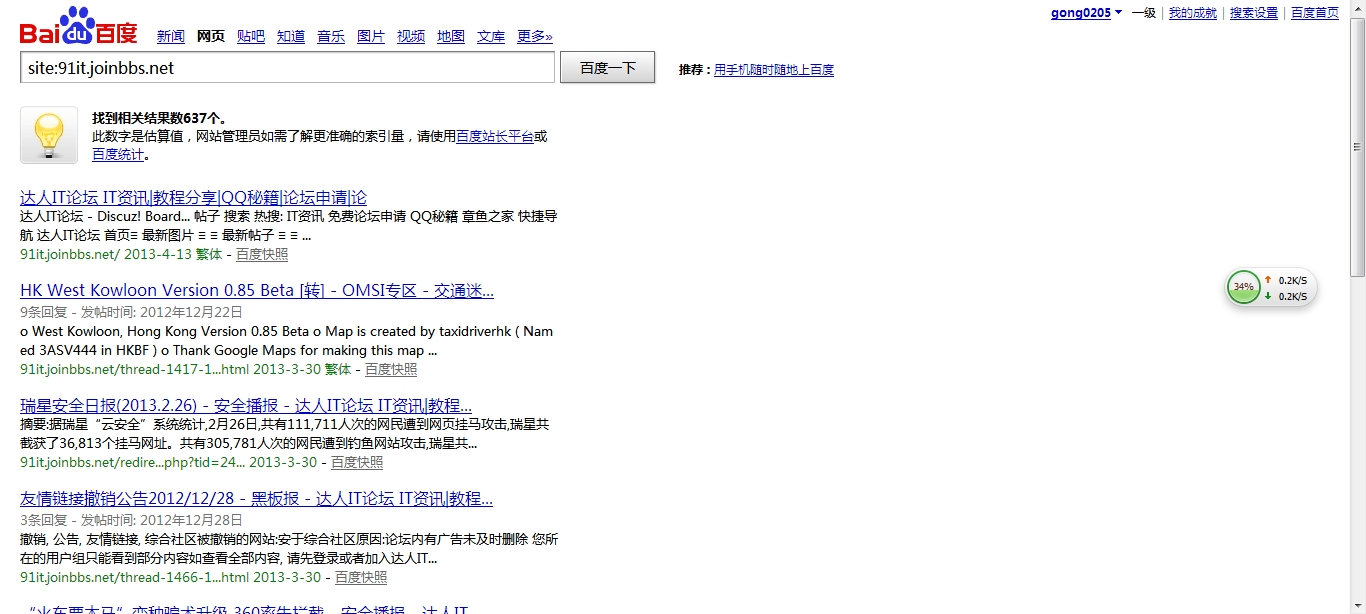The width and height of the screenshot is (1366, 614).
Task: Open 瑞星安全日报(2013.2.26) result
Action: click(x=246, y=406)
